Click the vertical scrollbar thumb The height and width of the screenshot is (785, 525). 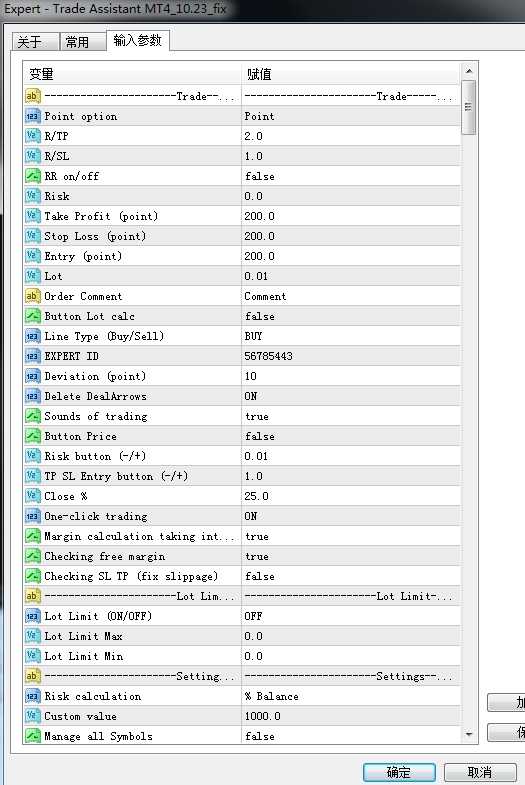tap(468, 107)
